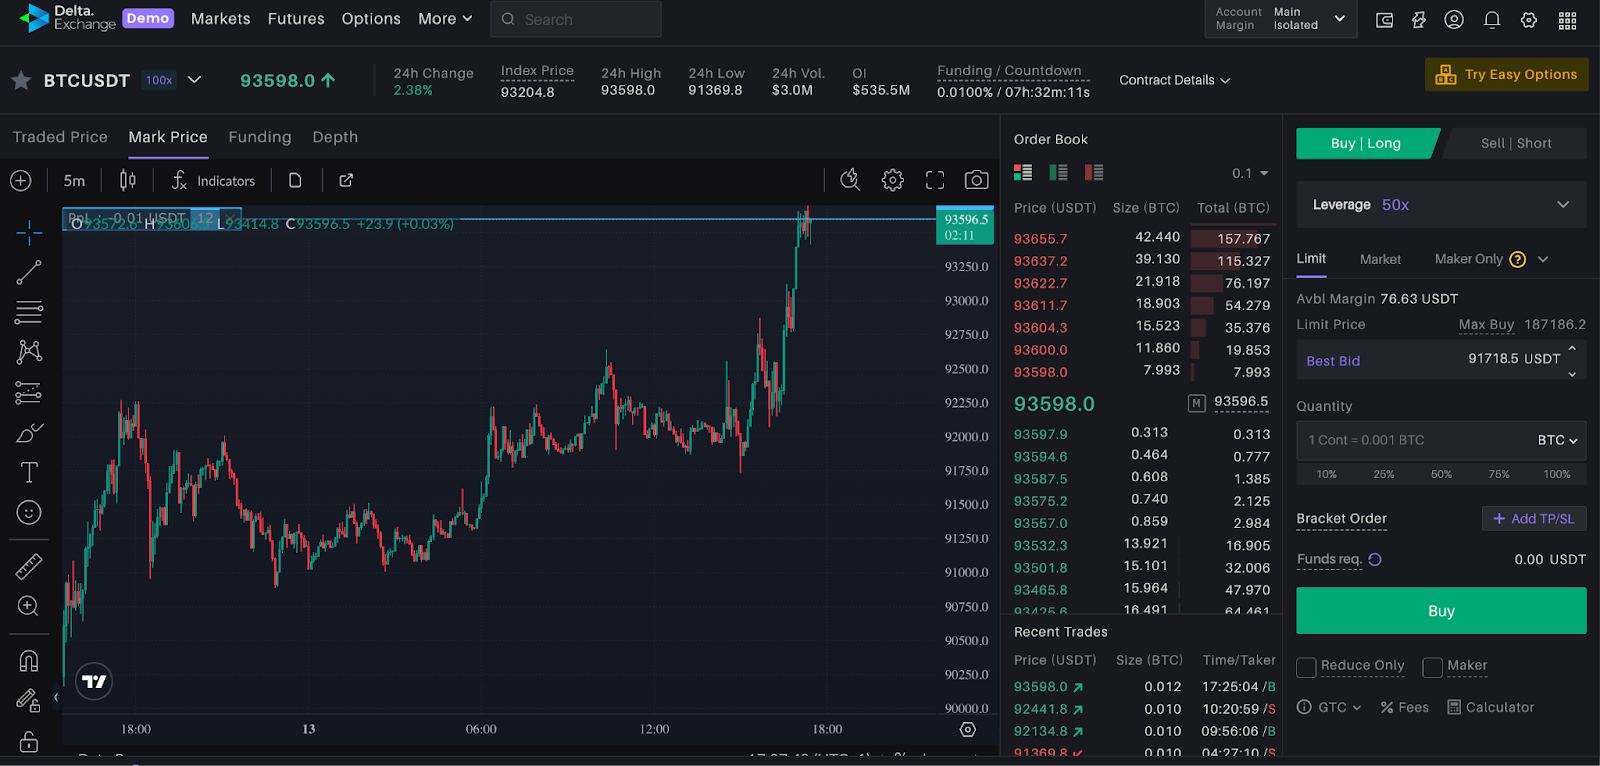Toggle the lock all drawings tool
This screenshot has height=766, width=1600.
click(29, 741)
